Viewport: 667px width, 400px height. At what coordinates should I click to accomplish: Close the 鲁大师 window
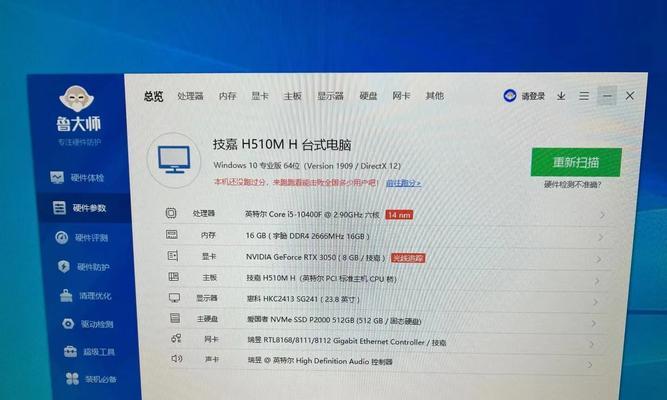tap(630, 96)
